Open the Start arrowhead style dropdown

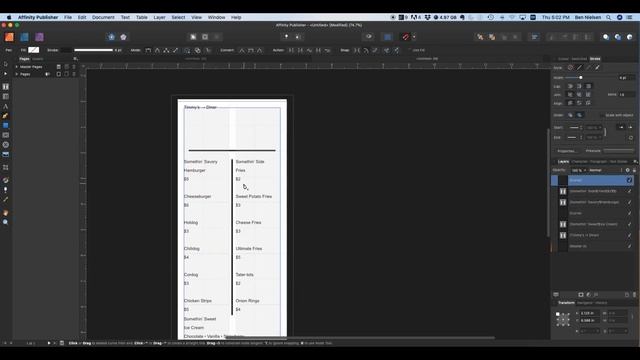(575, 128)
